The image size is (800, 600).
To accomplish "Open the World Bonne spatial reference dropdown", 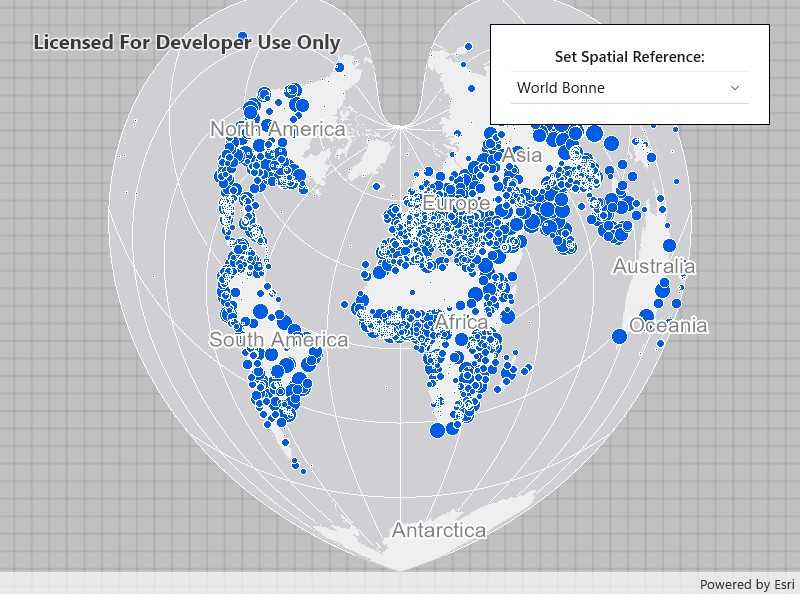I will (x=628, y=88).
